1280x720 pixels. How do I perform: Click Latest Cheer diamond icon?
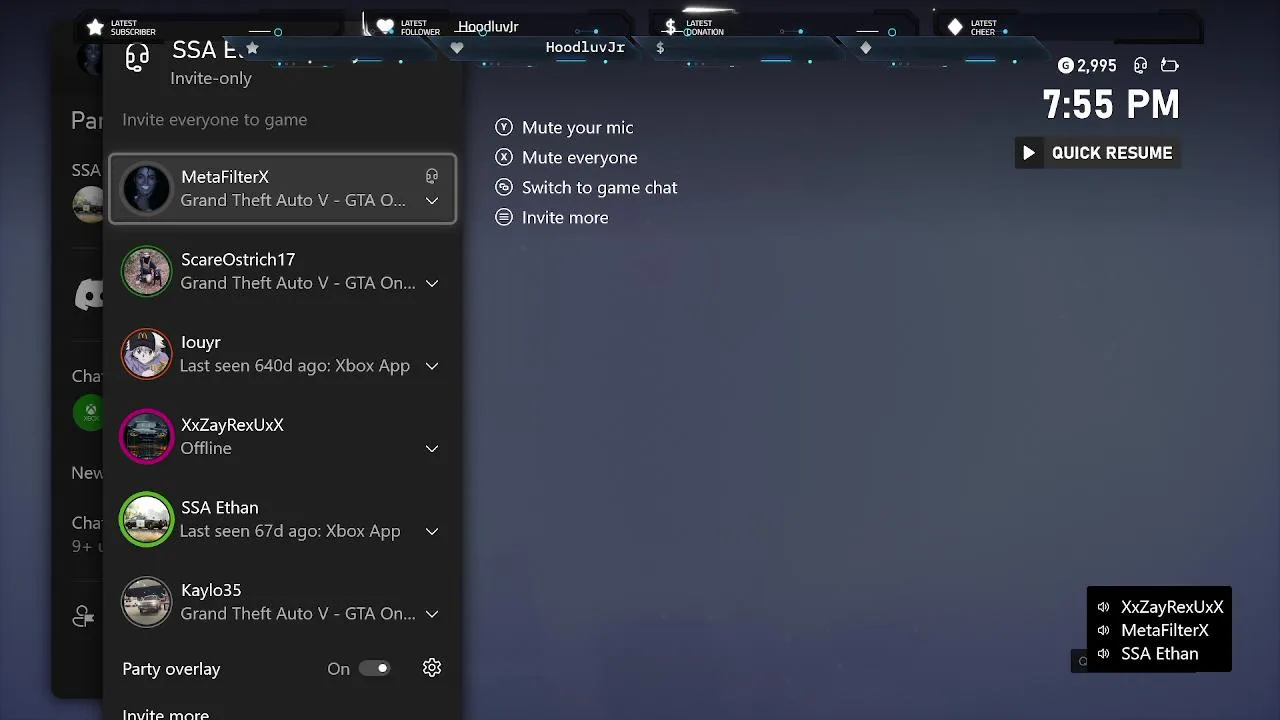(955, 27)
